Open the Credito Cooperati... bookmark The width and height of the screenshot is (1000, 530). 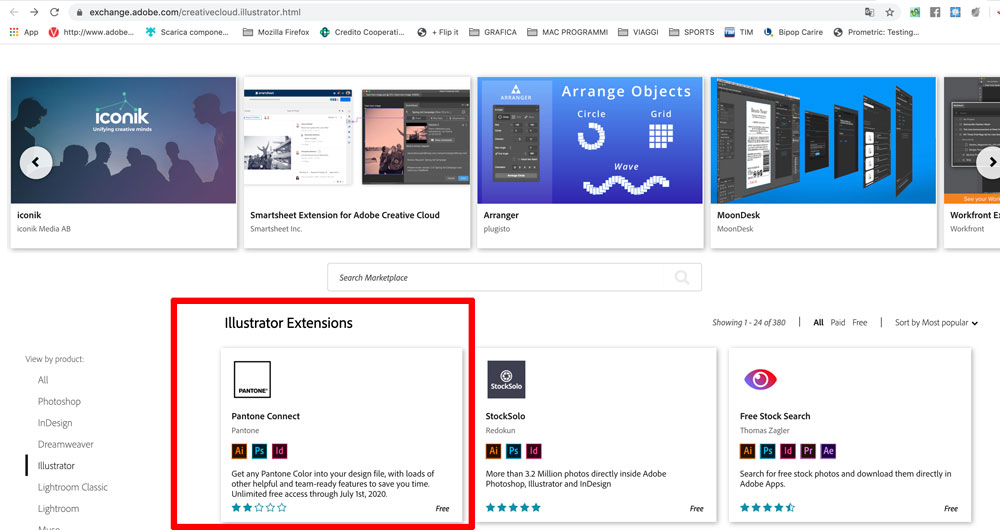click(x=362, y=32)
